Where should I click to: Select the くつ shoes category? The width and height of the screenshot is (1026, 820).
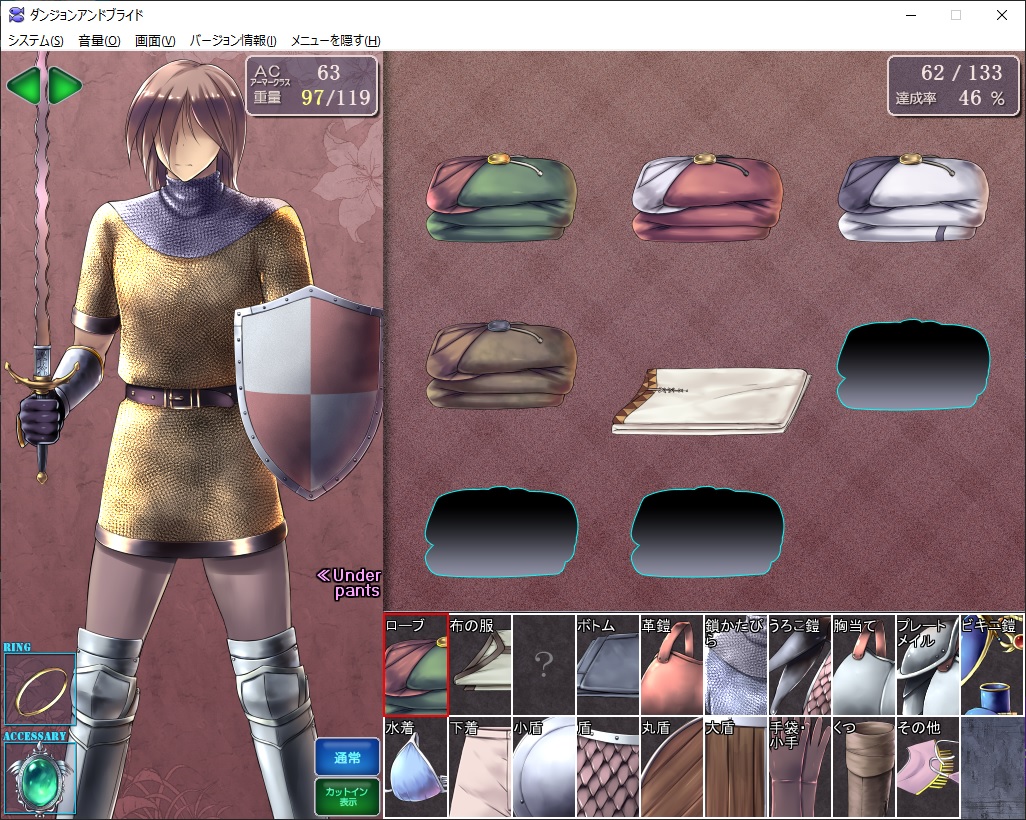click(864, 767)
